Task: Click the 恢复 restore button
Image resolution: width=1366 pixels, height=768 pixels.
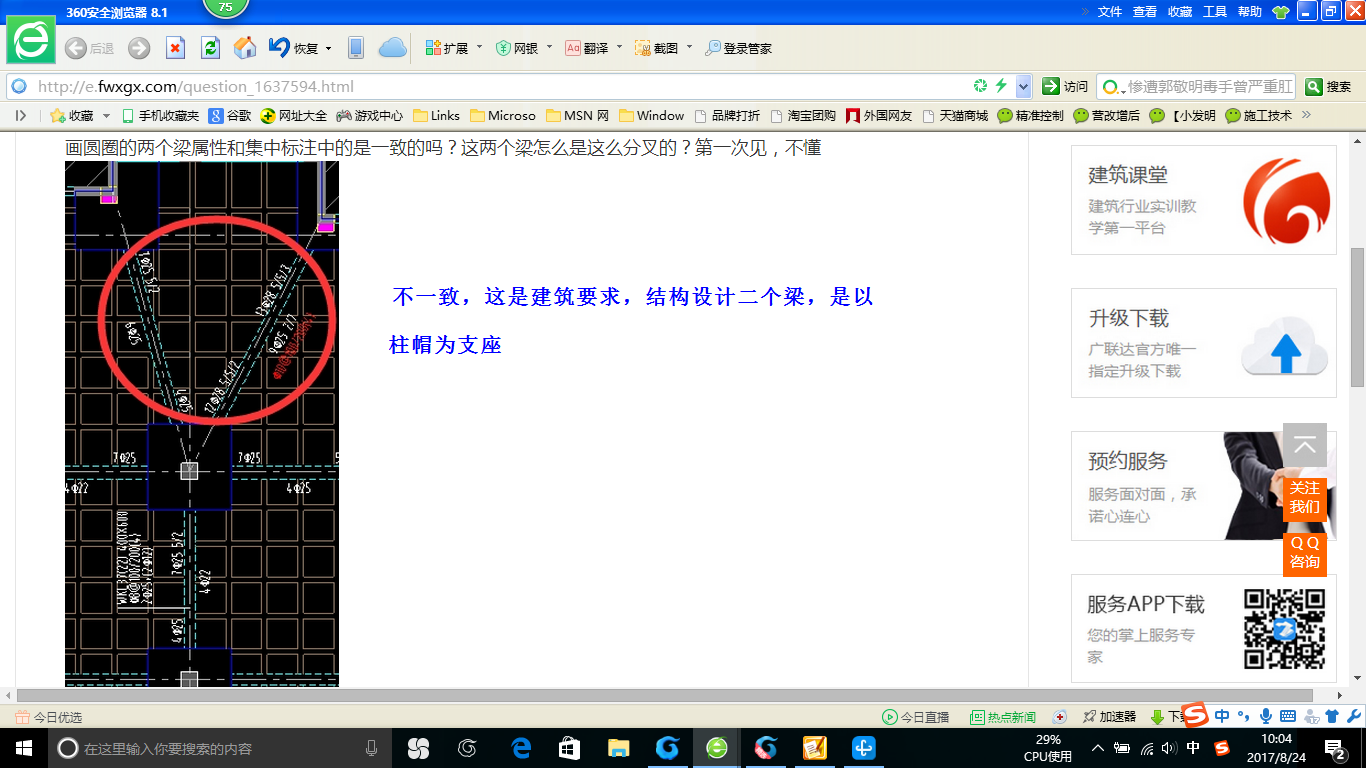Action: pyautogui.click(x=293, y=48)
